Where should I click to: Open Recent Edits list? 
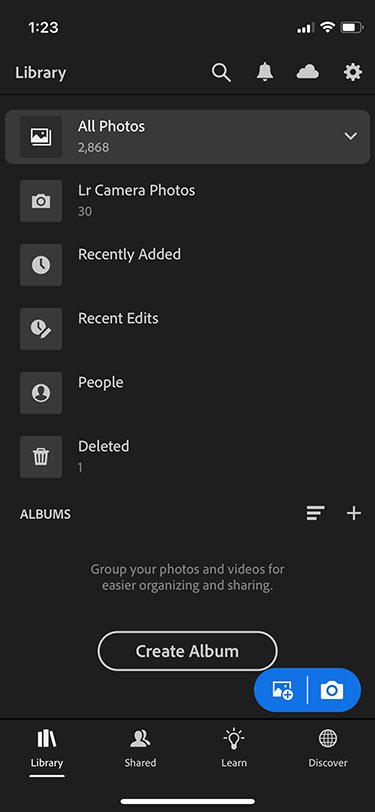(x=188, y=329)
